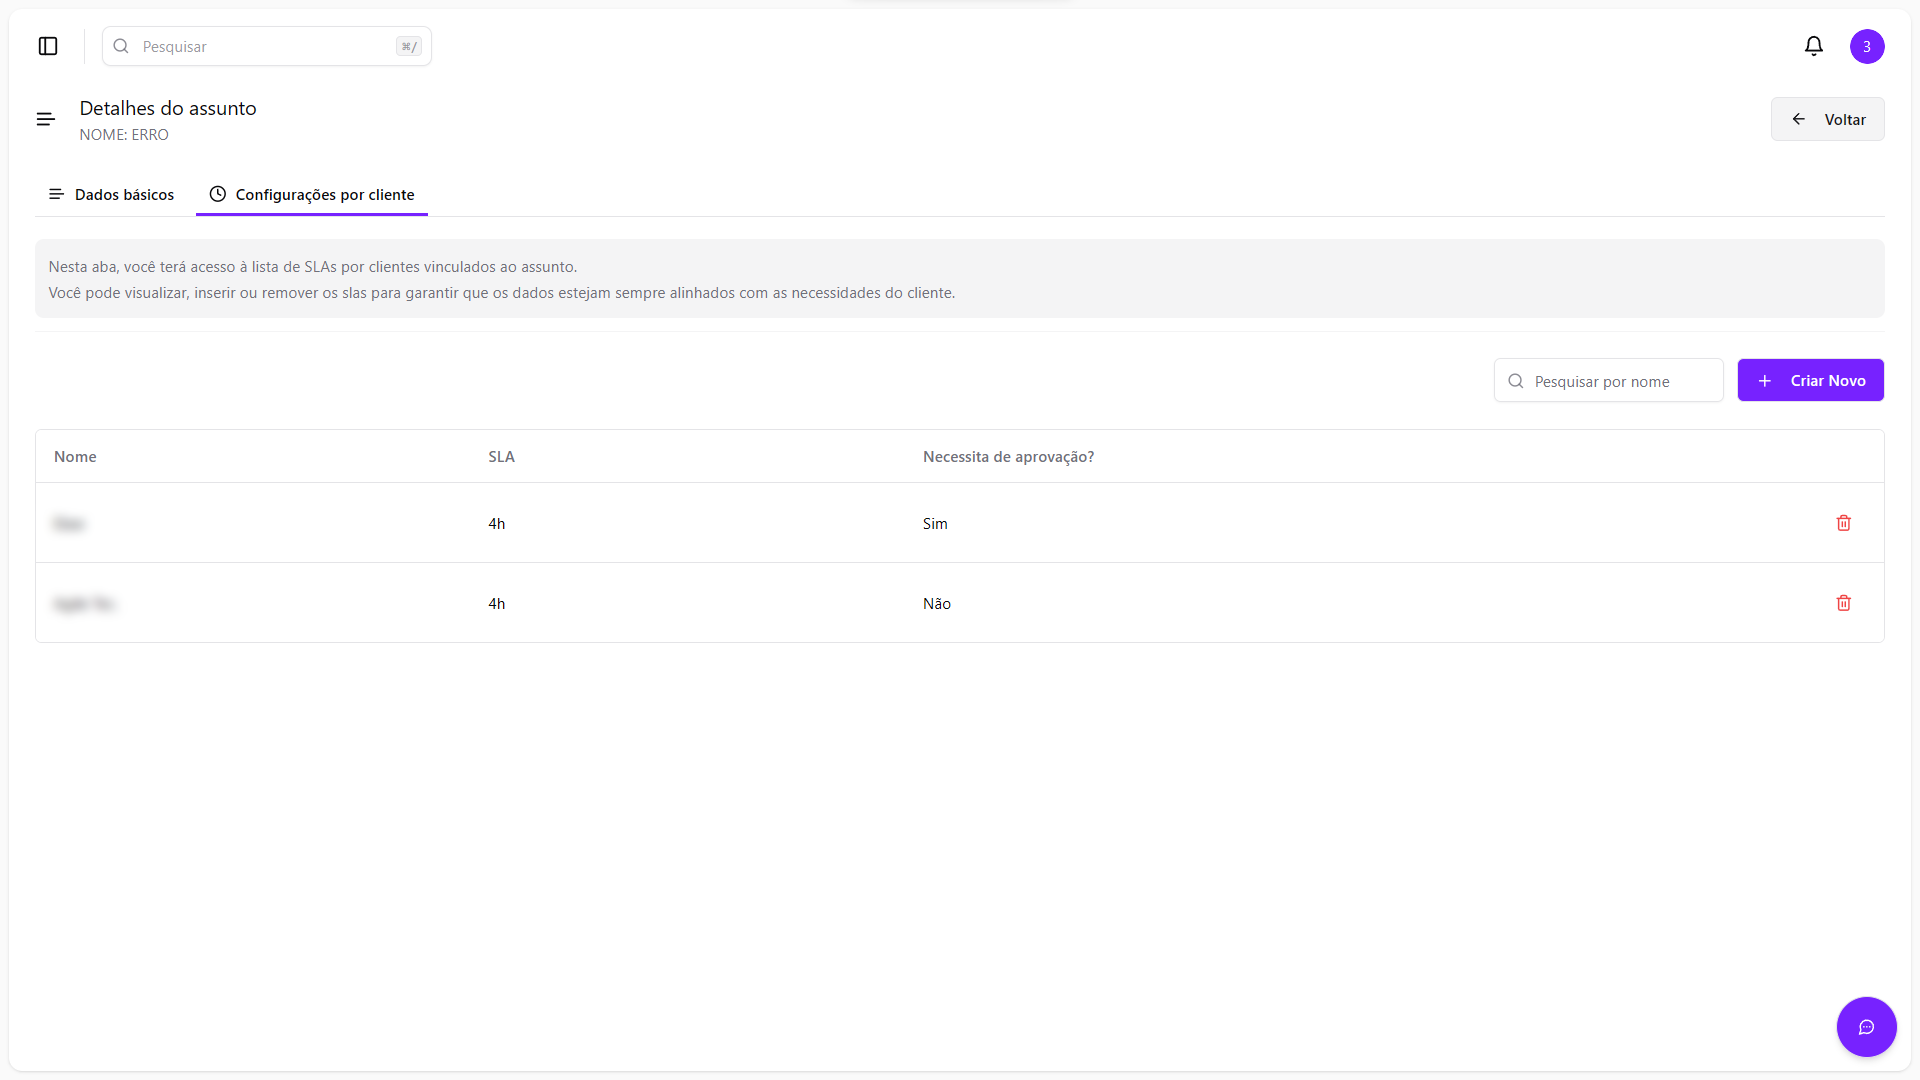Click the SLA column header

click(x=501, y=457)
